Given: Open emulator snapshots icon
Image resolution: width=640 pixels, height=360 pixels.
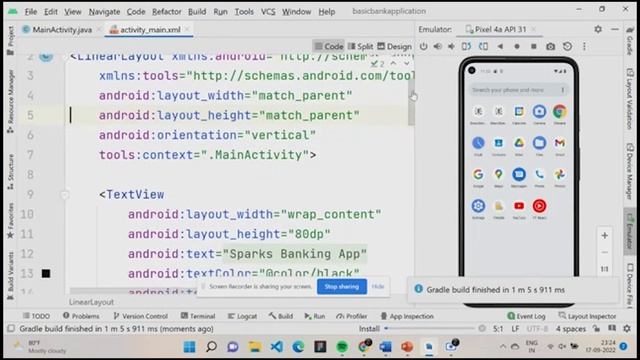Looking at the screenshot, I should click(x=567, y=47).
